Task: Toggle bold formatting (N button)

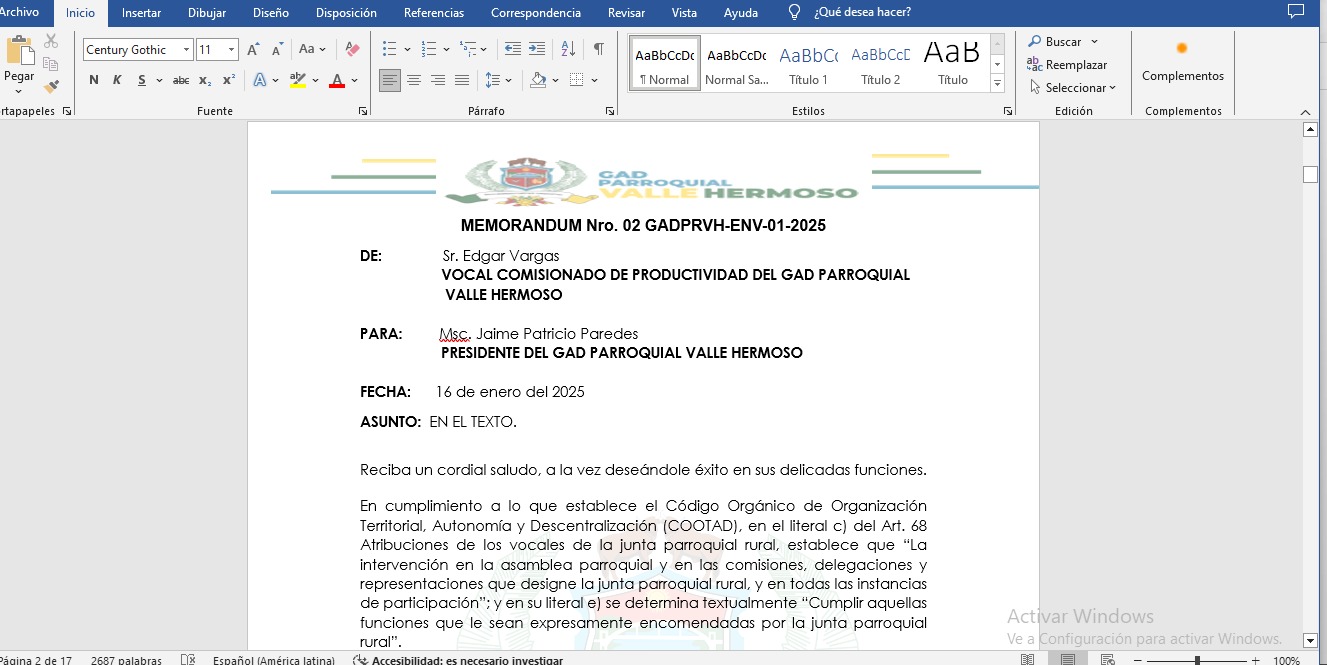Action: click(x=93, y=80)
